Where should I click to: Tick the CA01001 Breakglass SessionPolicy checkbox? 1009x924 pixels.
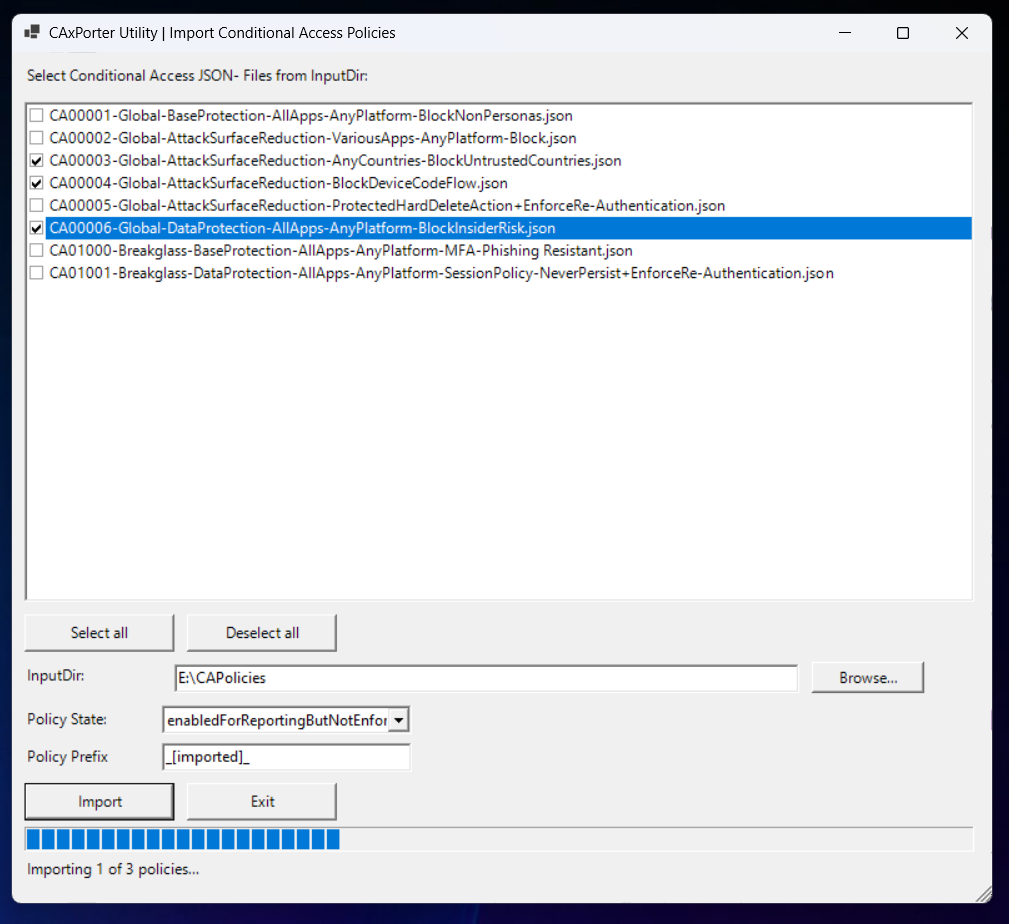[37, 273]
